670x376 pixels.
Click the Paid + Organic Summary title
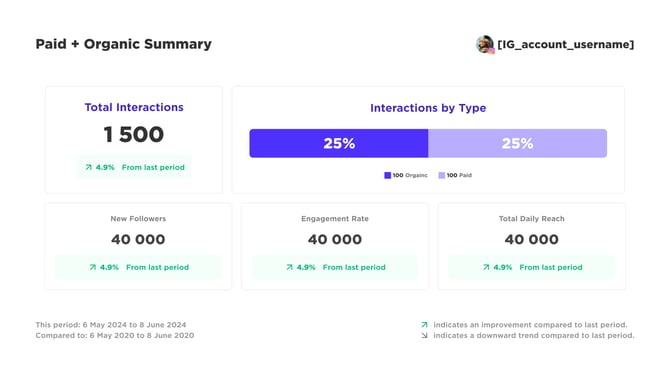point(123,44)
